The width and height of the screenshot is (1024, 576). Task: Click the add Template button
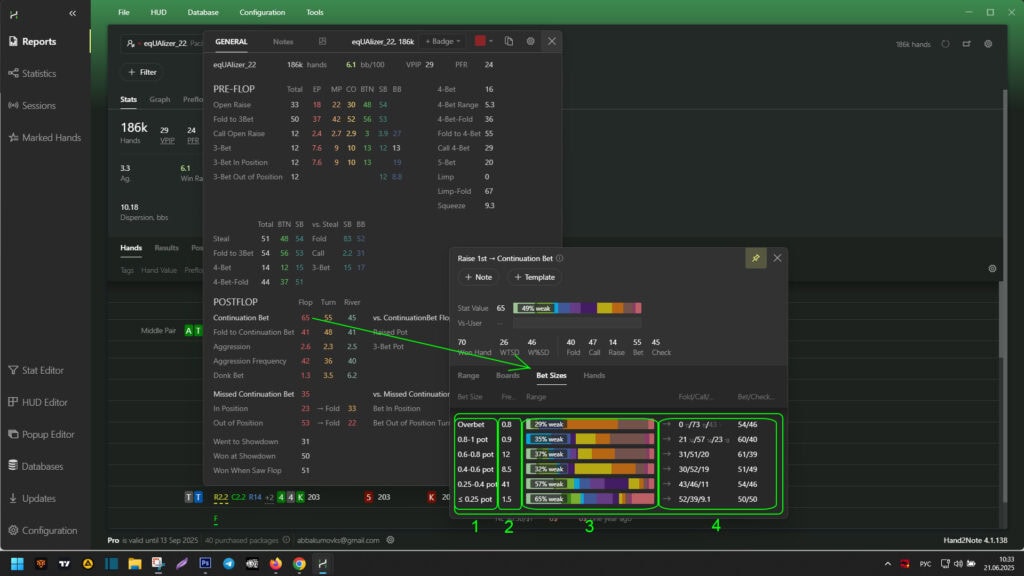[533, 277]
